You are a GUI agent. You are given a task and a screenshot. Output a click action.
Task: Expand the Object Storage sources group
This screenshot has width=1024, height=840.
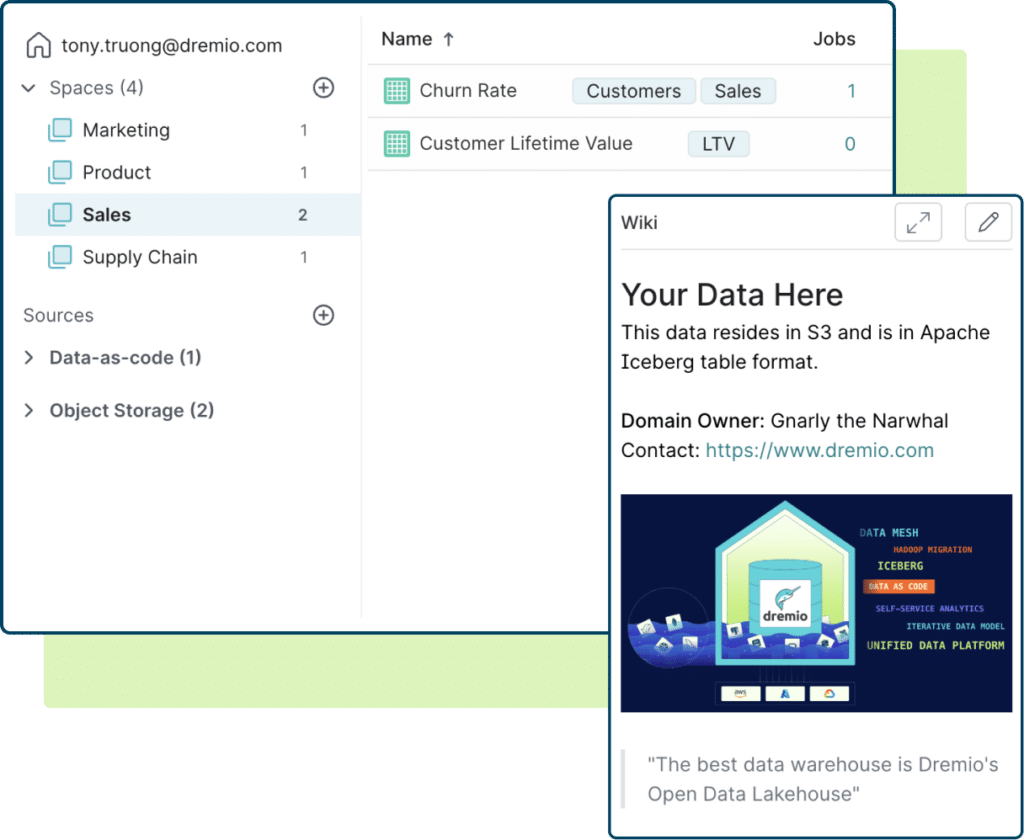[29, 410]
